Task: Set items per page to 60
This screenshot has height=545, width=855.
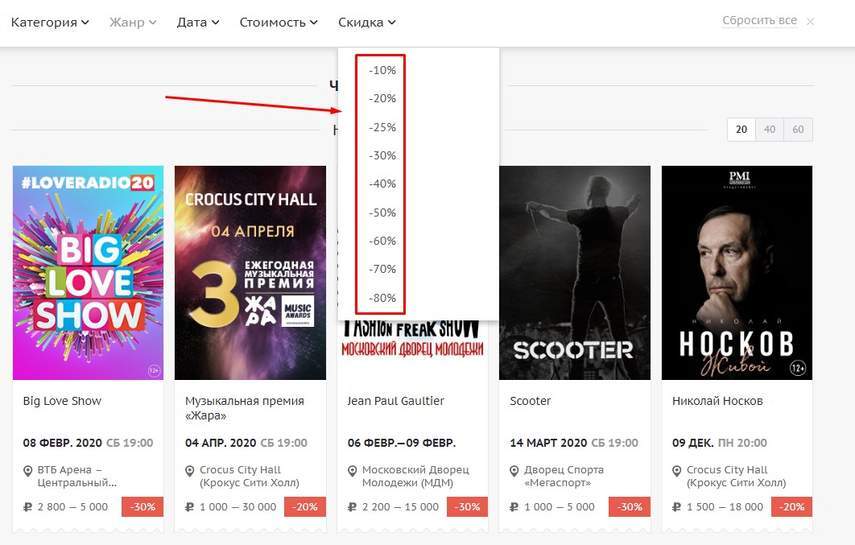Action: [798, 129]
